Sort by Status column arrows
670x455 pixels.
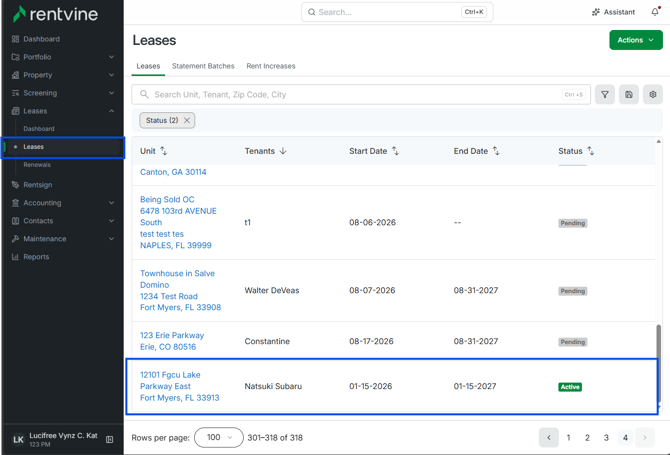click(590, 151)
